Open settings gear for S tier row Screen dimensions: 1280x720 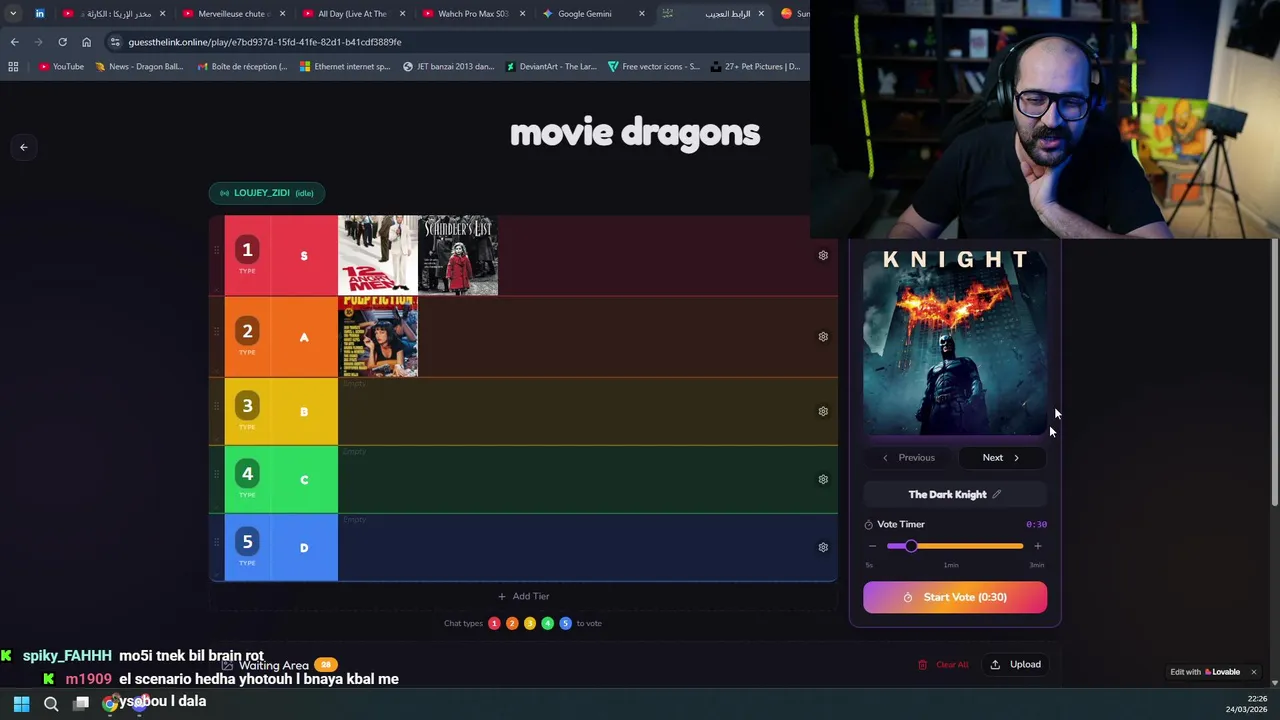pos(823,255)
